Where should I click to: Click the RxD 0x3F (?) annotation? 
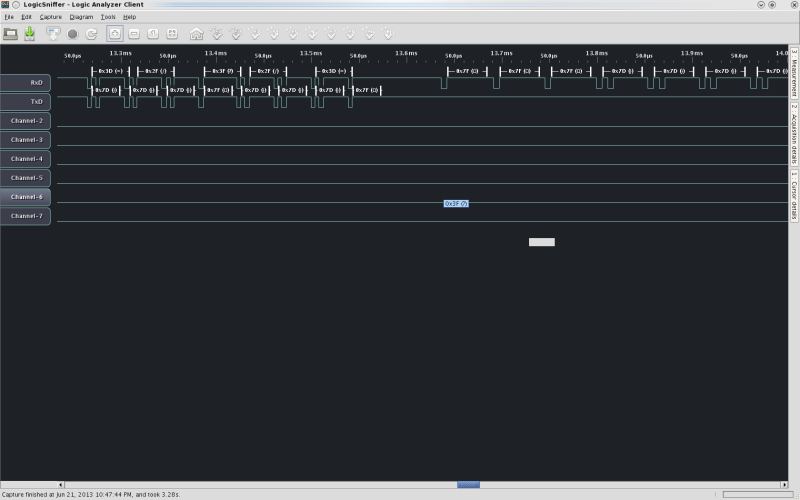[x=222, y=71]
